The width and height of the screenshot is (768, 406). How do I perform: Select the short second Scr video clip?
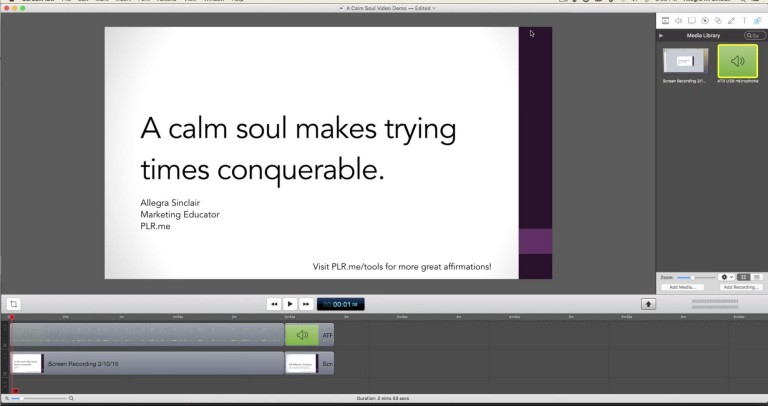point(310,363)
